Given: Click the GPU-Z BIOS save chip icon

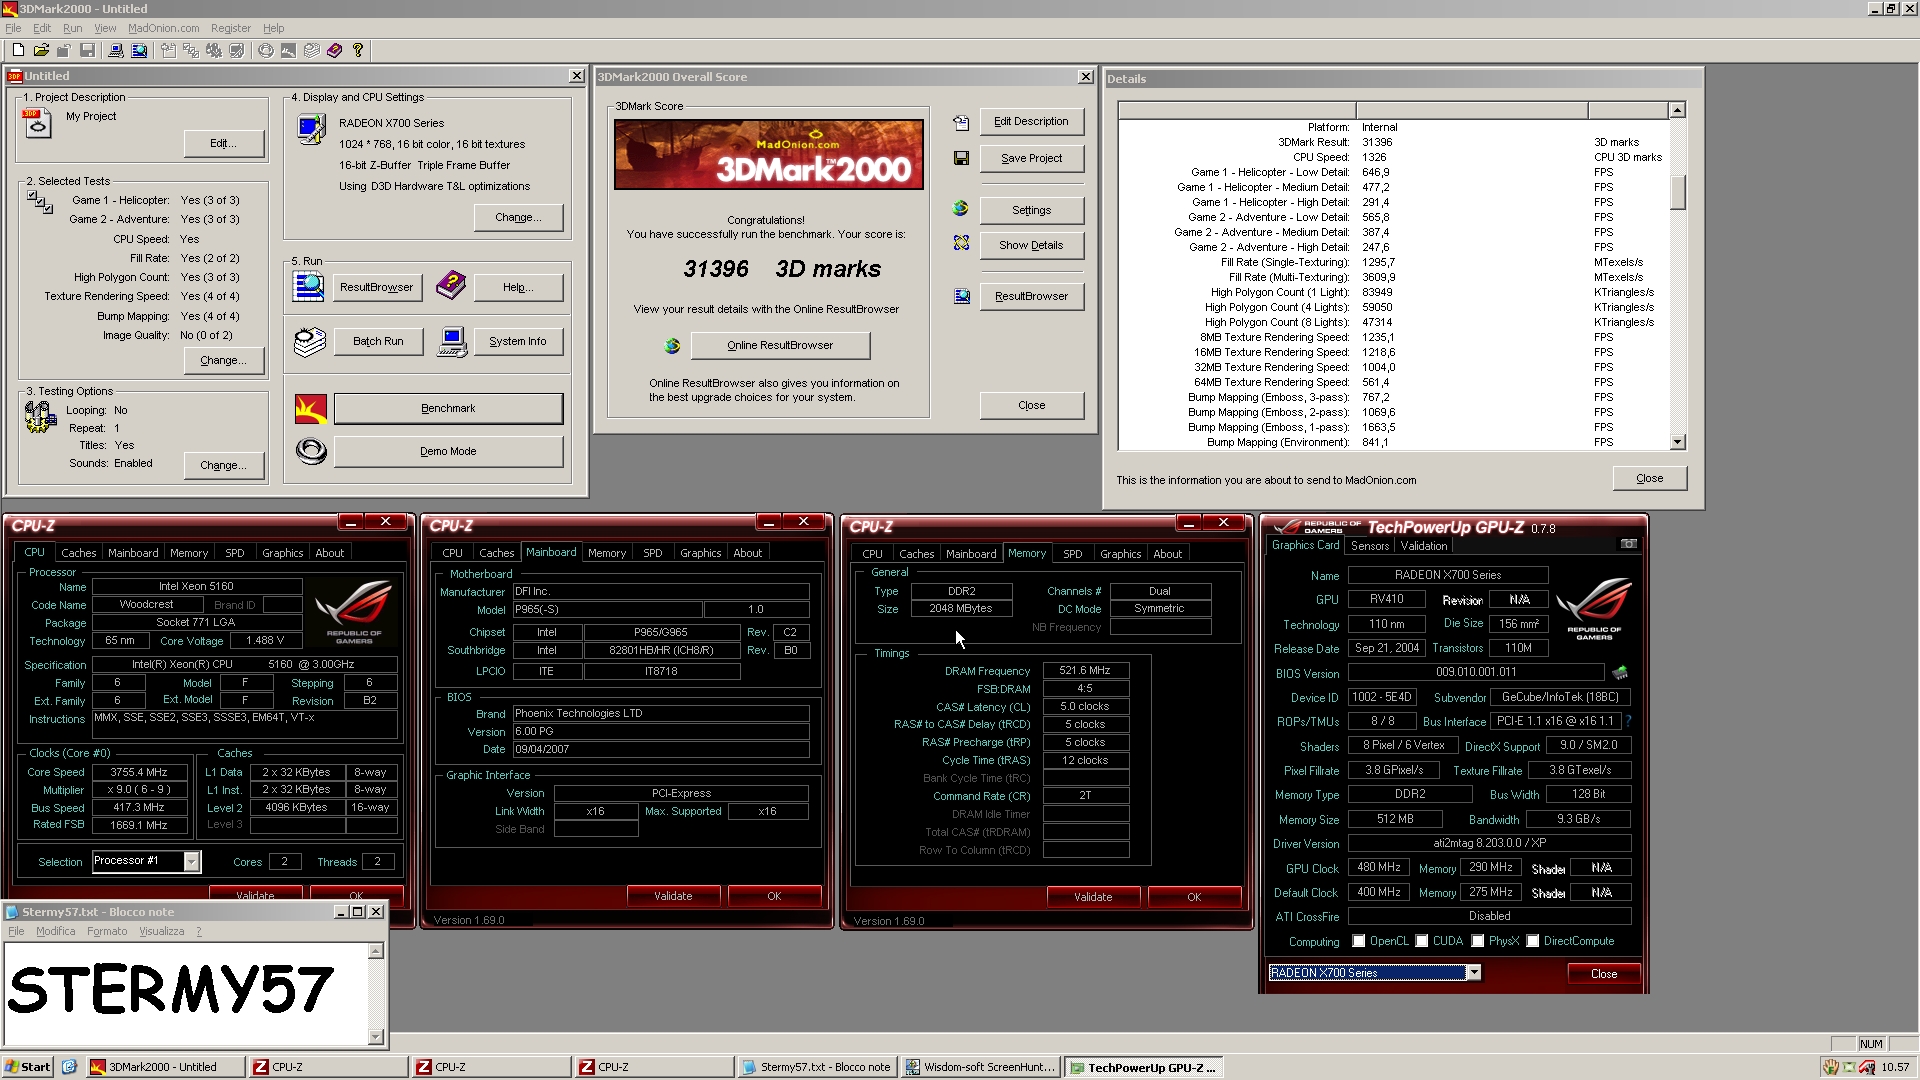Looking at the screenshot, I should [x=1620, y=672].
